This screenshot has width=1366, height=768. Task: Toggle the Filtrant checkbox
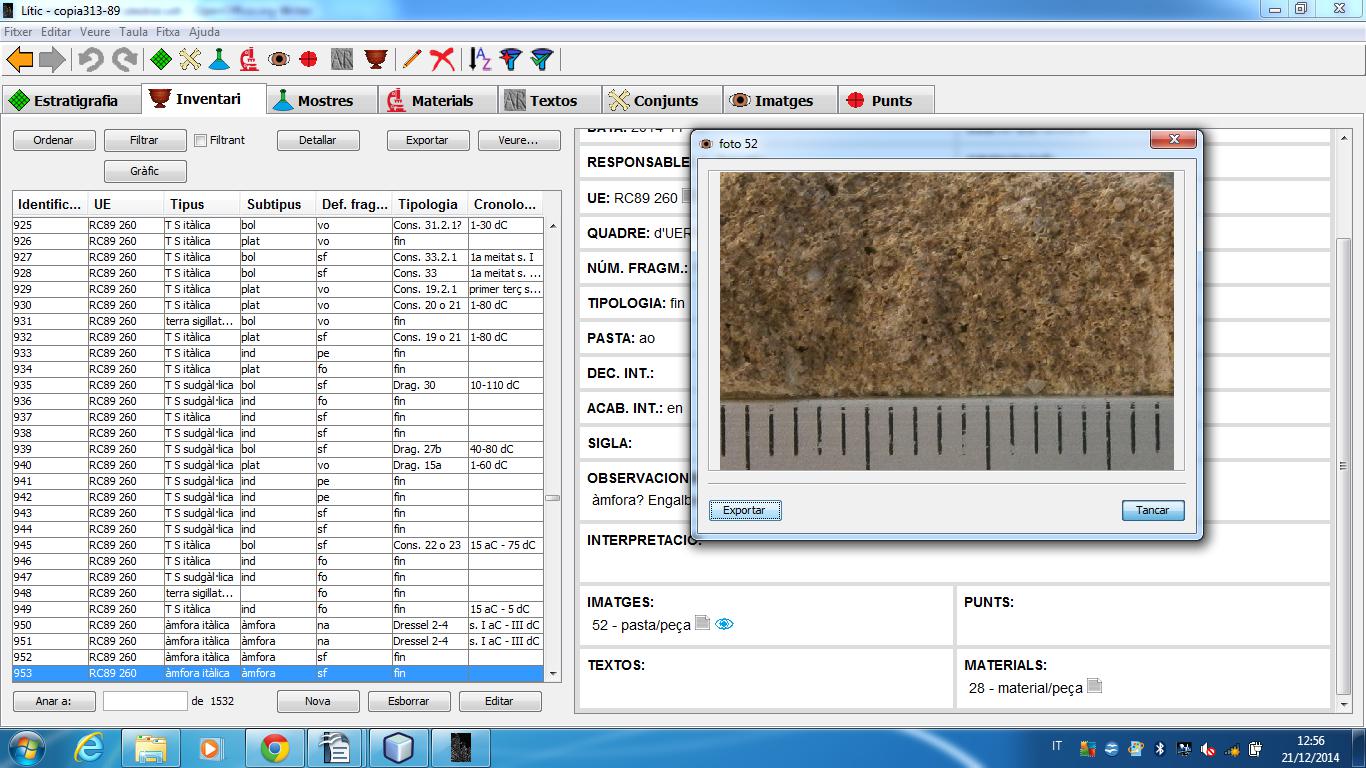[201, 140]
